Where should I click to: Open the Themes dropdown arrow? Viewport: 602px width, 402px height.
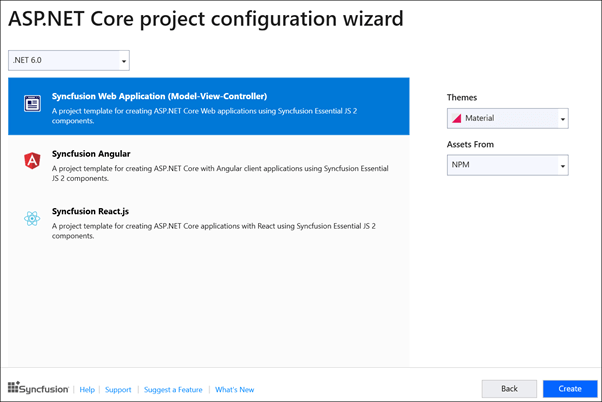click(563, 119)
